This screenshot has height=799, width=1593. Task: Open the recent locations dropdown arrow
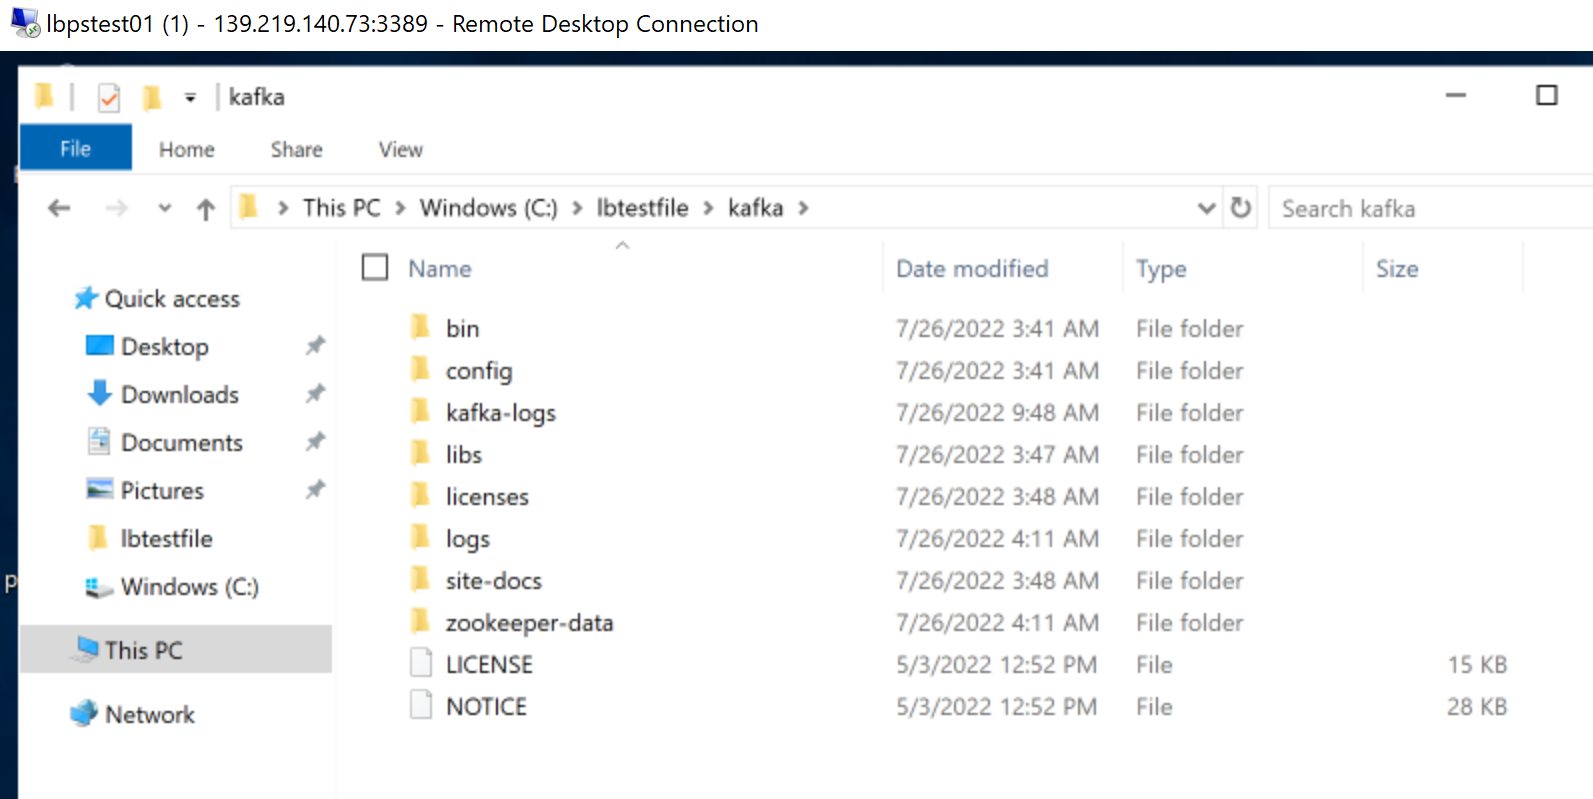click(165, 208)
